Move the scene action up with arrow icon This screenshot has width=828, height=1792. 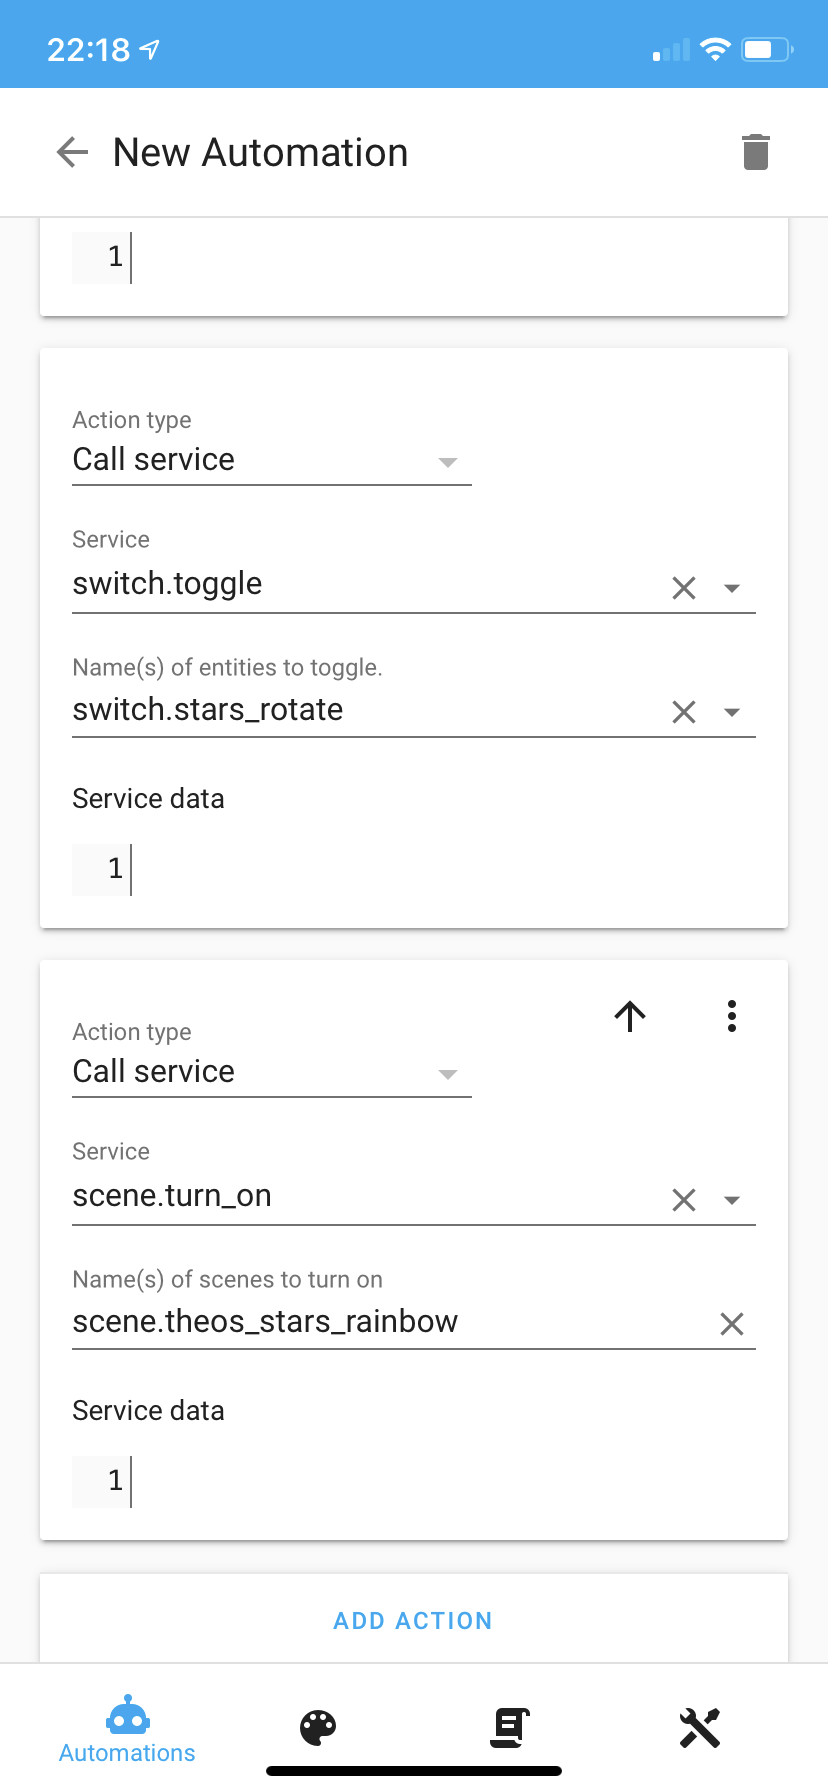point(629,1016)
